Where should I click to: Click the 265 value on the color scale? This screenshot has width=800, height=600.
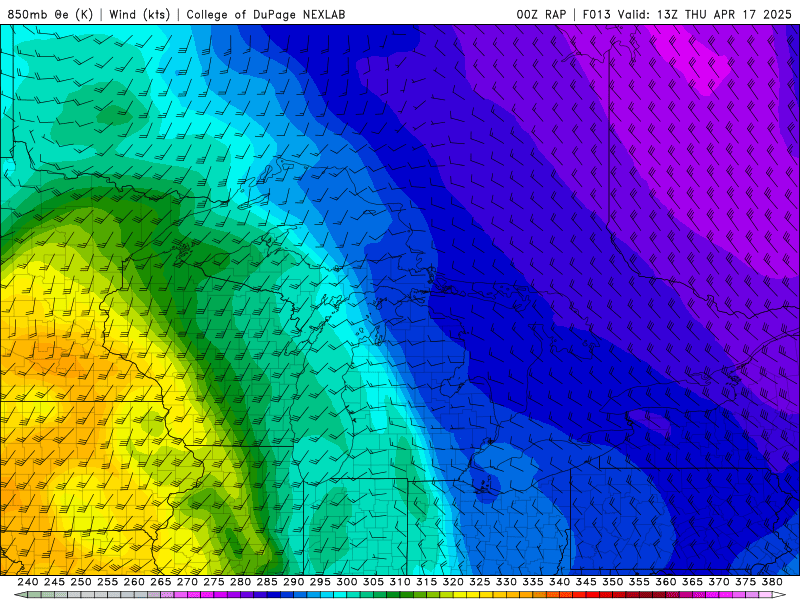coord(160,582)
